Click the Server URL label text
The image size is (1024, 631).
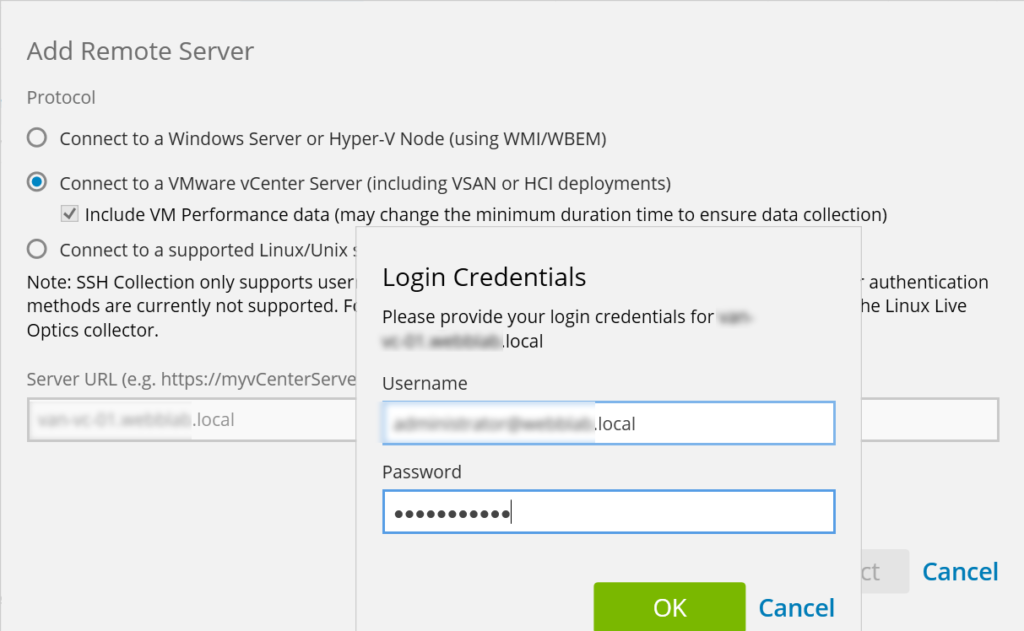(x=191, y=379)
